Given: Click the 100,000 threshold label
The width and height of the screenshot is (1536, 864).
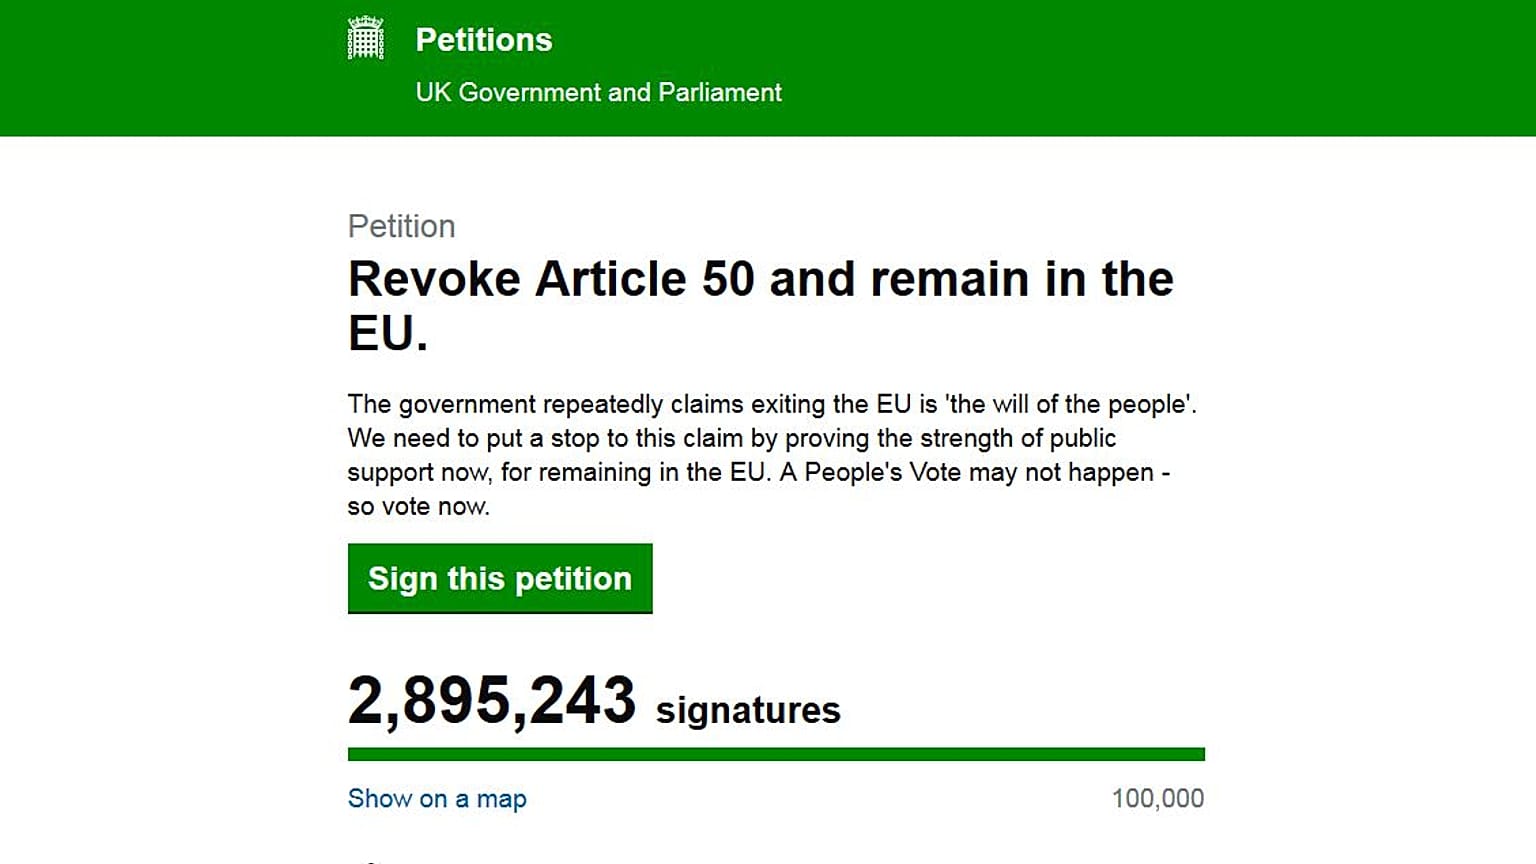Looking at the screenshot, I should click(1158, 798).
